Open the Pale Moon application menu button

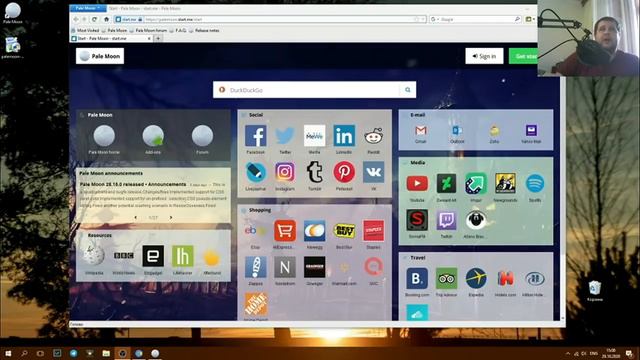click(88, 8)
